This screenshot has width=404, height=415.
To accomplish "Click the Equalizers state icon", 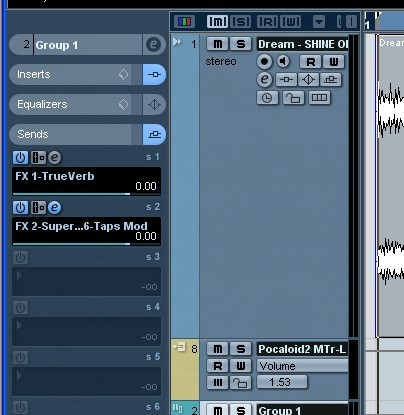I will [x=154, y=104].
